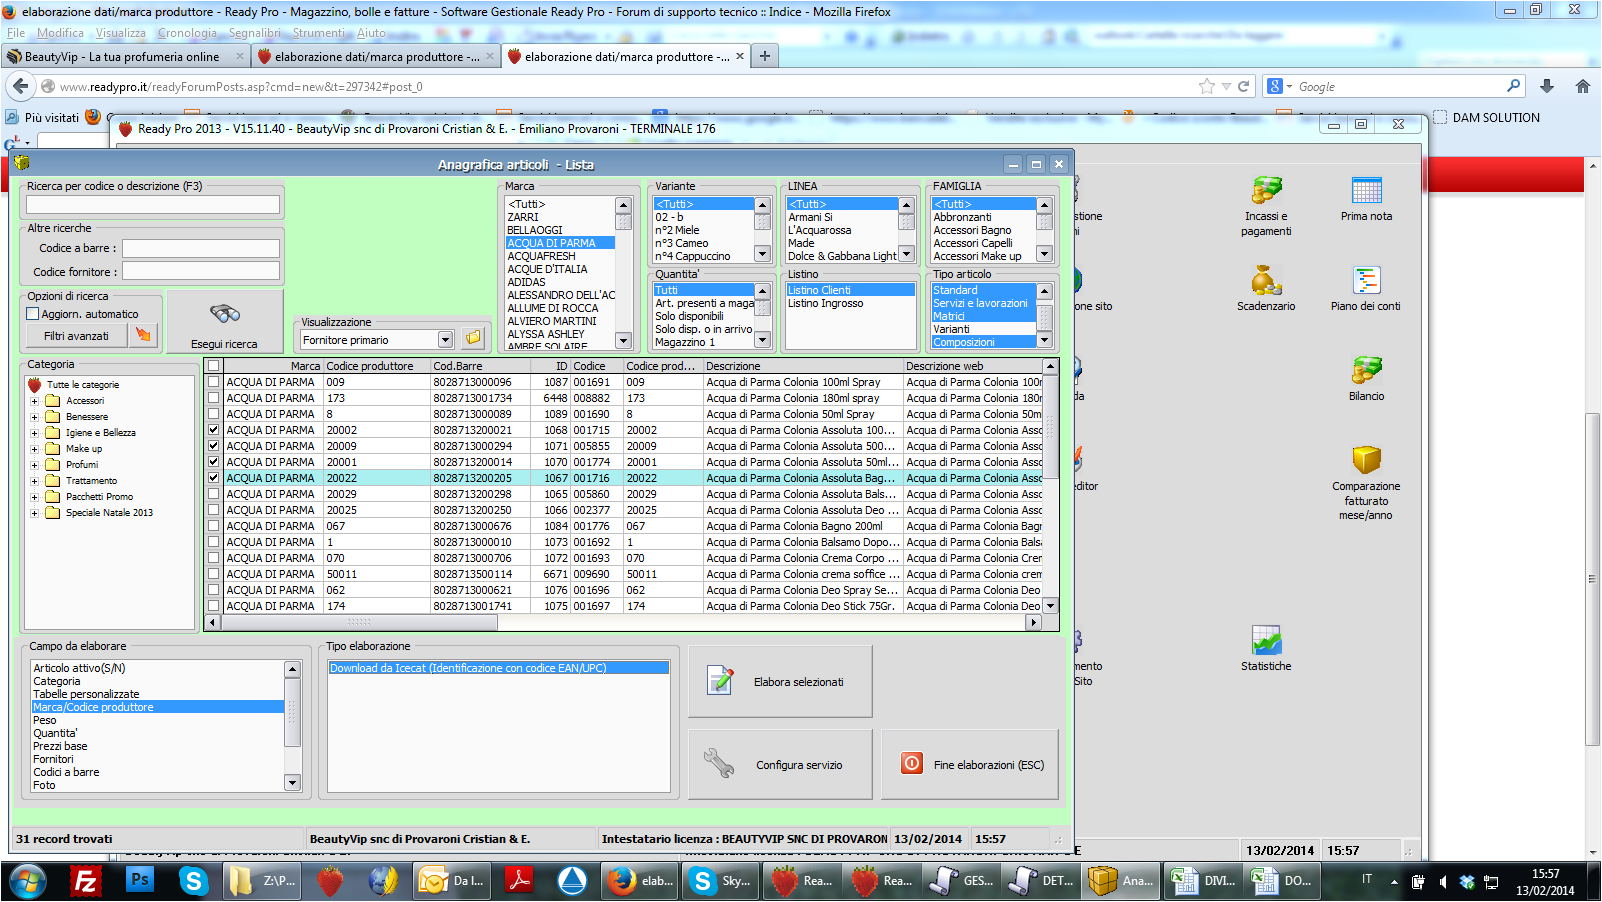Uncheck the row with Codice produttore 20009
This screenshot has width=1602, height=902.
(x=213, y=446)
